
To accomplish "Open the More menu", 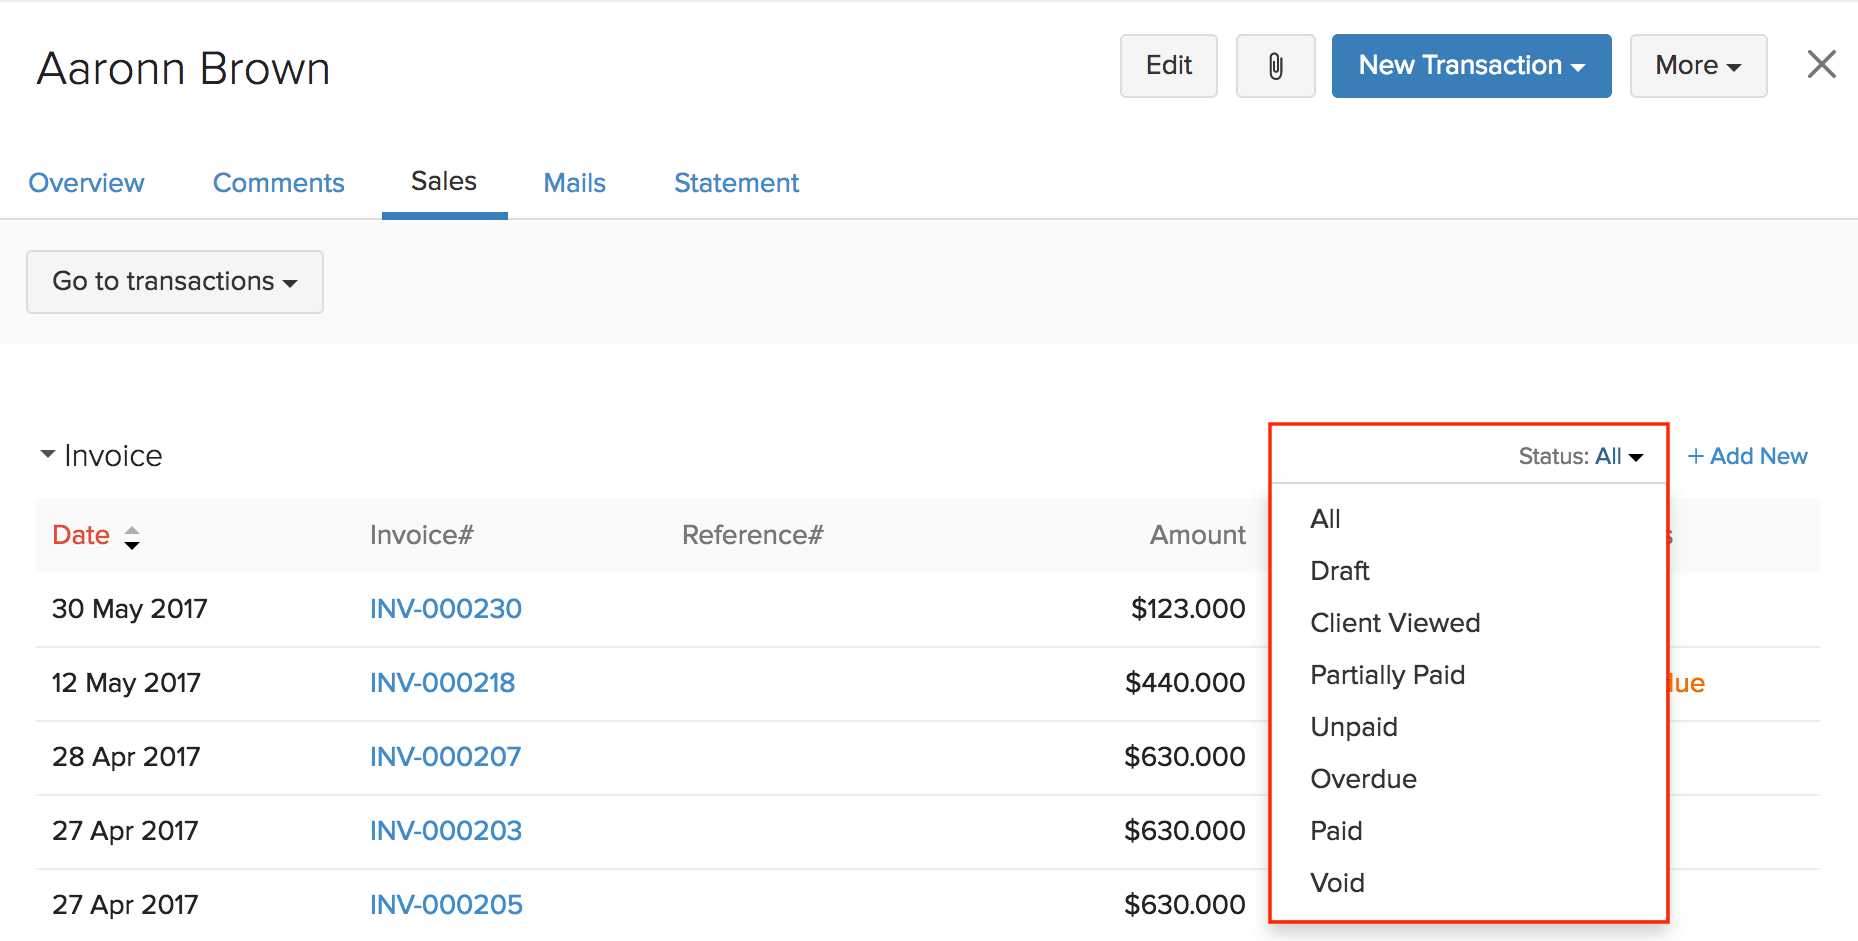I will 1697,65.
